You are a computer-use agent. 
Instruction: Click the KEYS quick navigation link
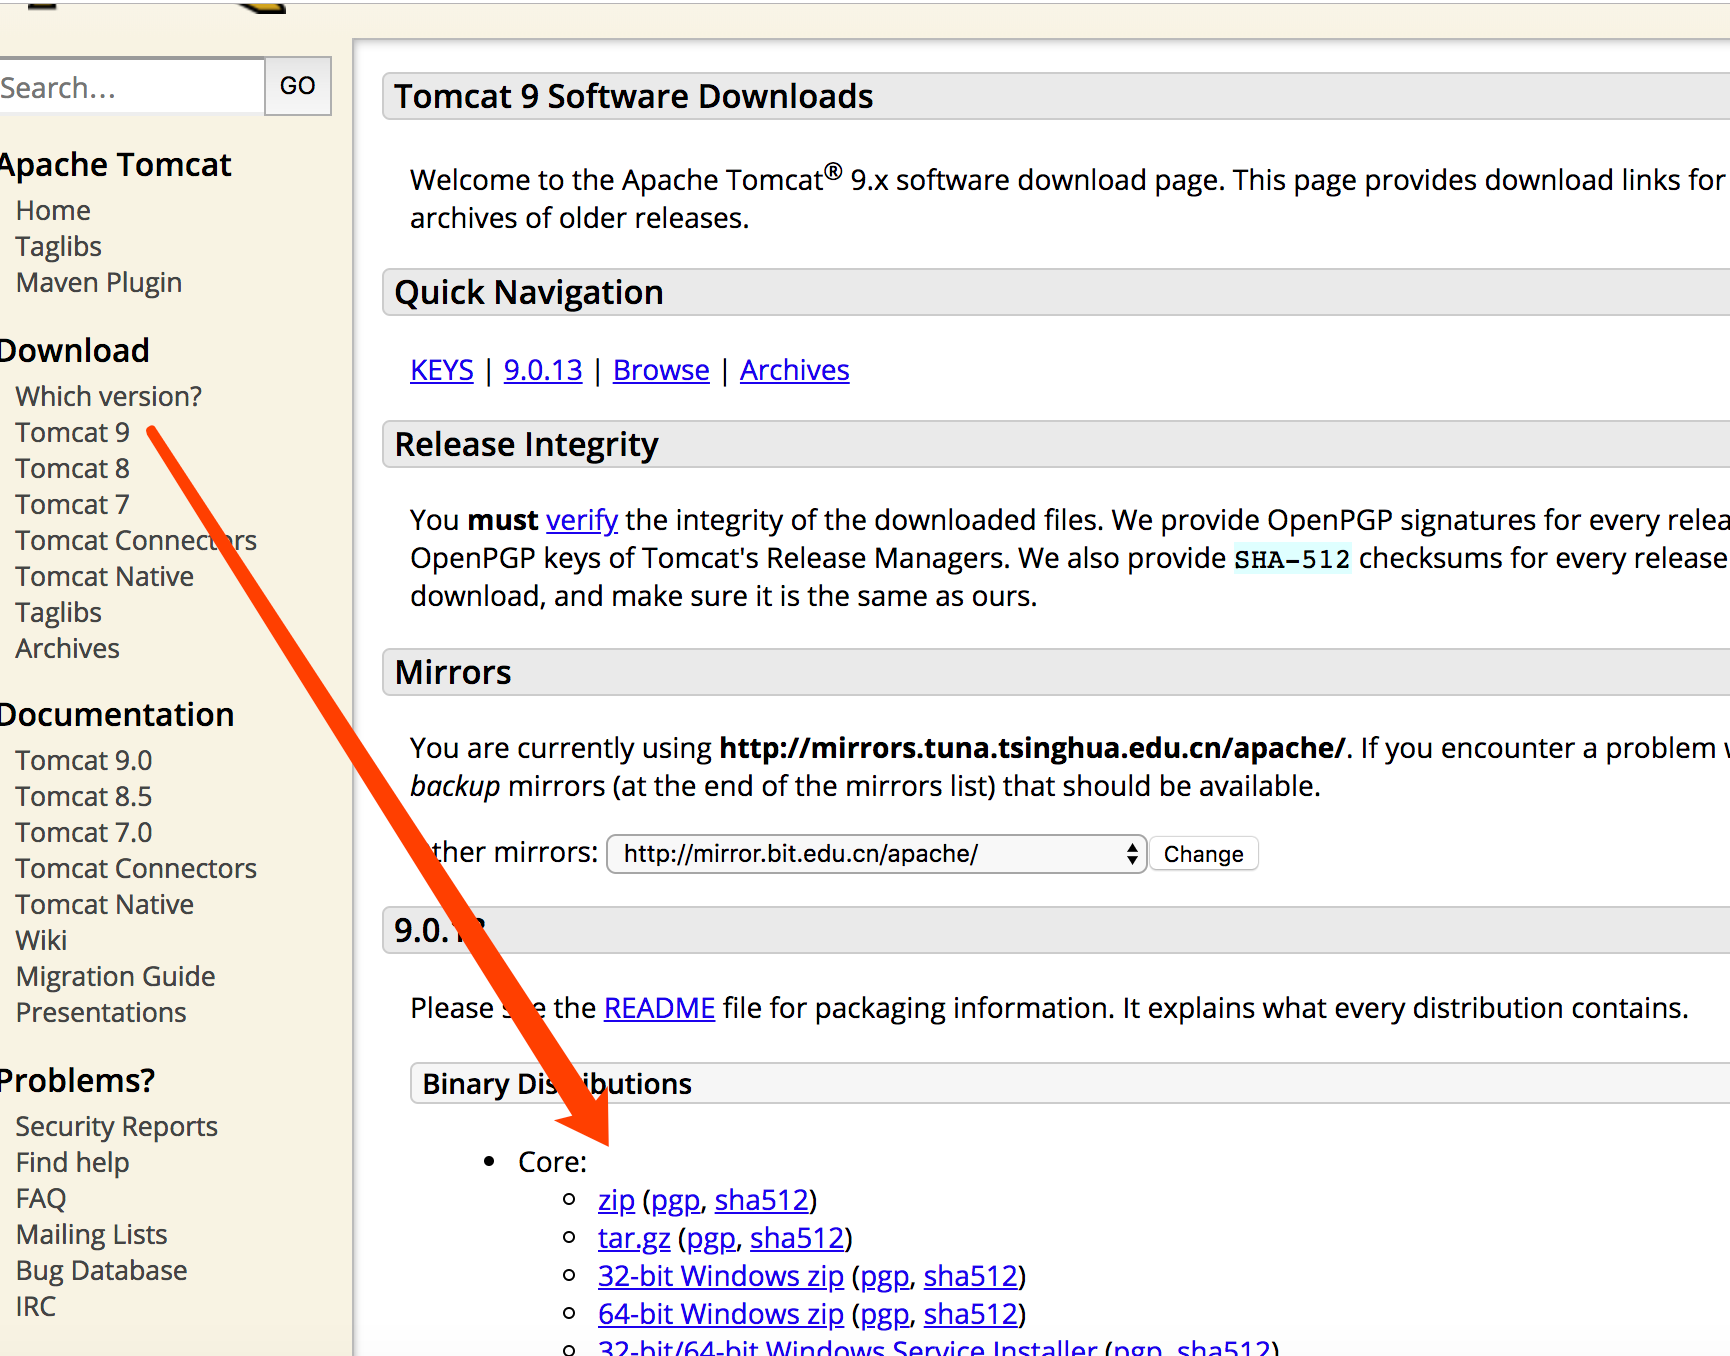pyautogui.click(x=442, y=371)
